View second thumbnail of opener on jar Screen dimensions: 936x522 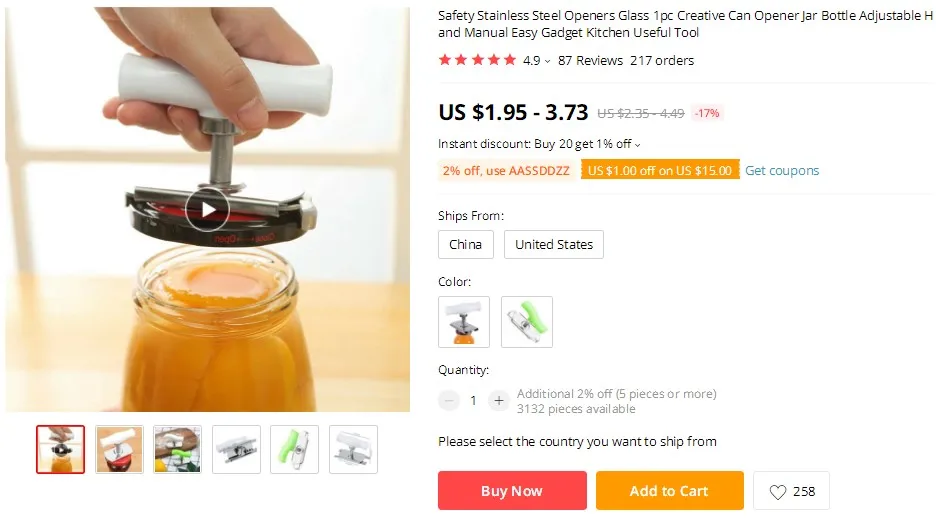click(119, 449)
